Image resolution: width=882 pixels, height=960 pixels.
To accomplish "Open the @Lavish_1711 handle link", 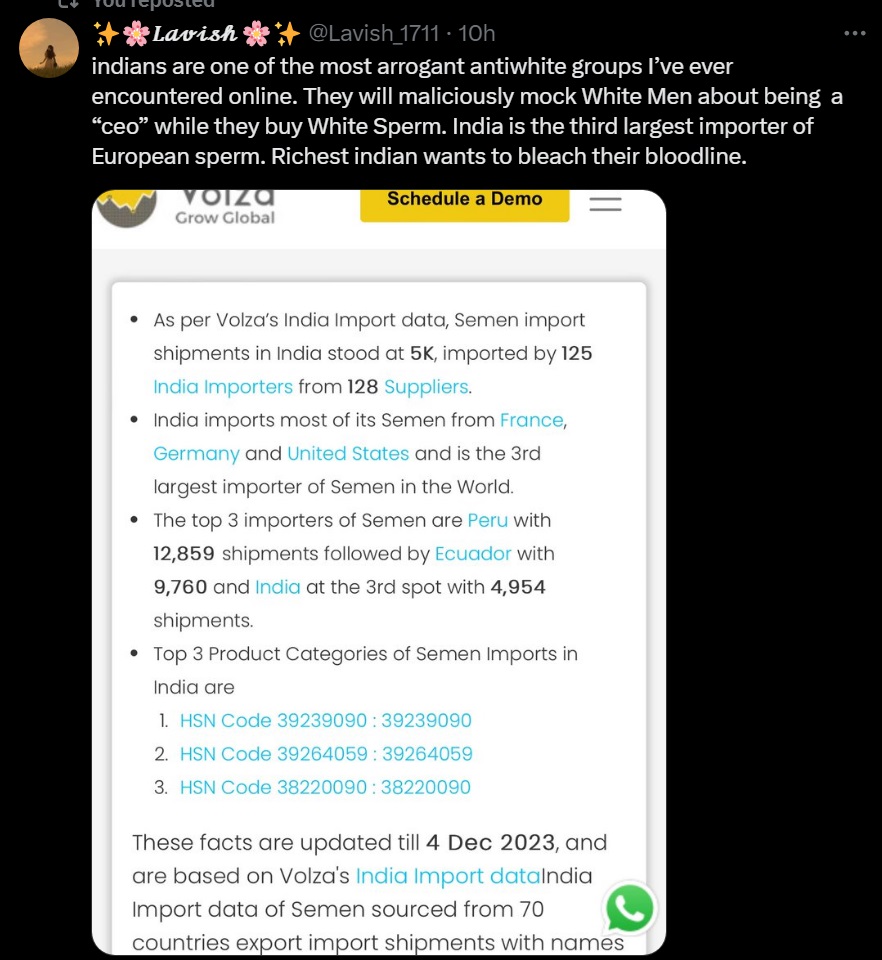I will coord(373,33).
